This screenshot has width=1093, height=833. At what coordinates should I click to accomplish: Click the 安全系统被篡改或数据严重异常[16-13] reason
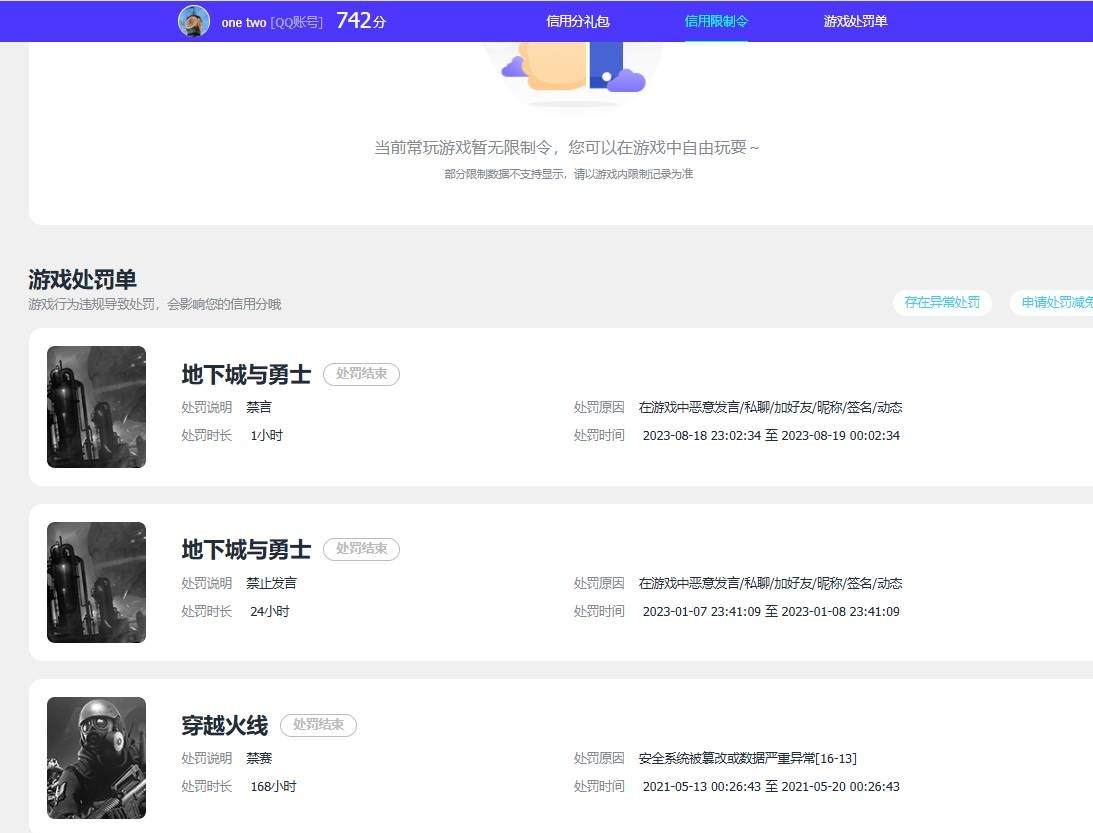[x=747, y=758]
